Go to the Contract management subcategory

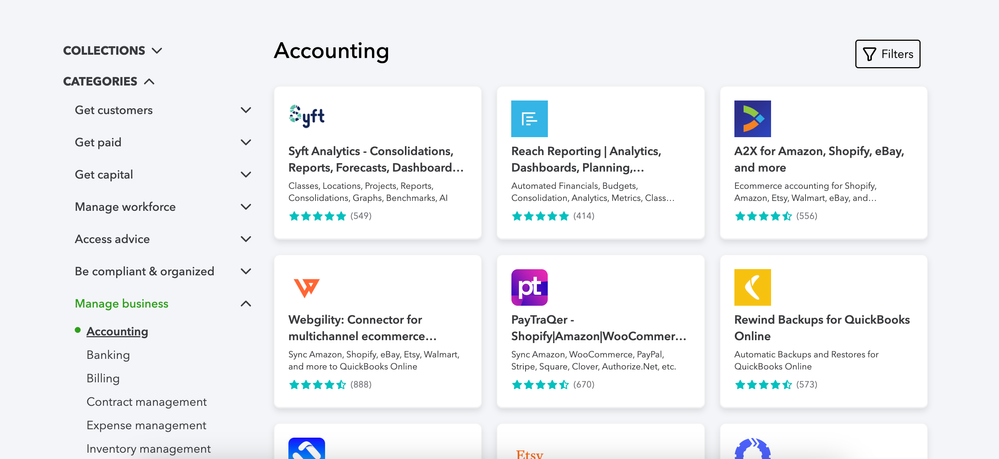pyautogui.click(x=146, y=402)
